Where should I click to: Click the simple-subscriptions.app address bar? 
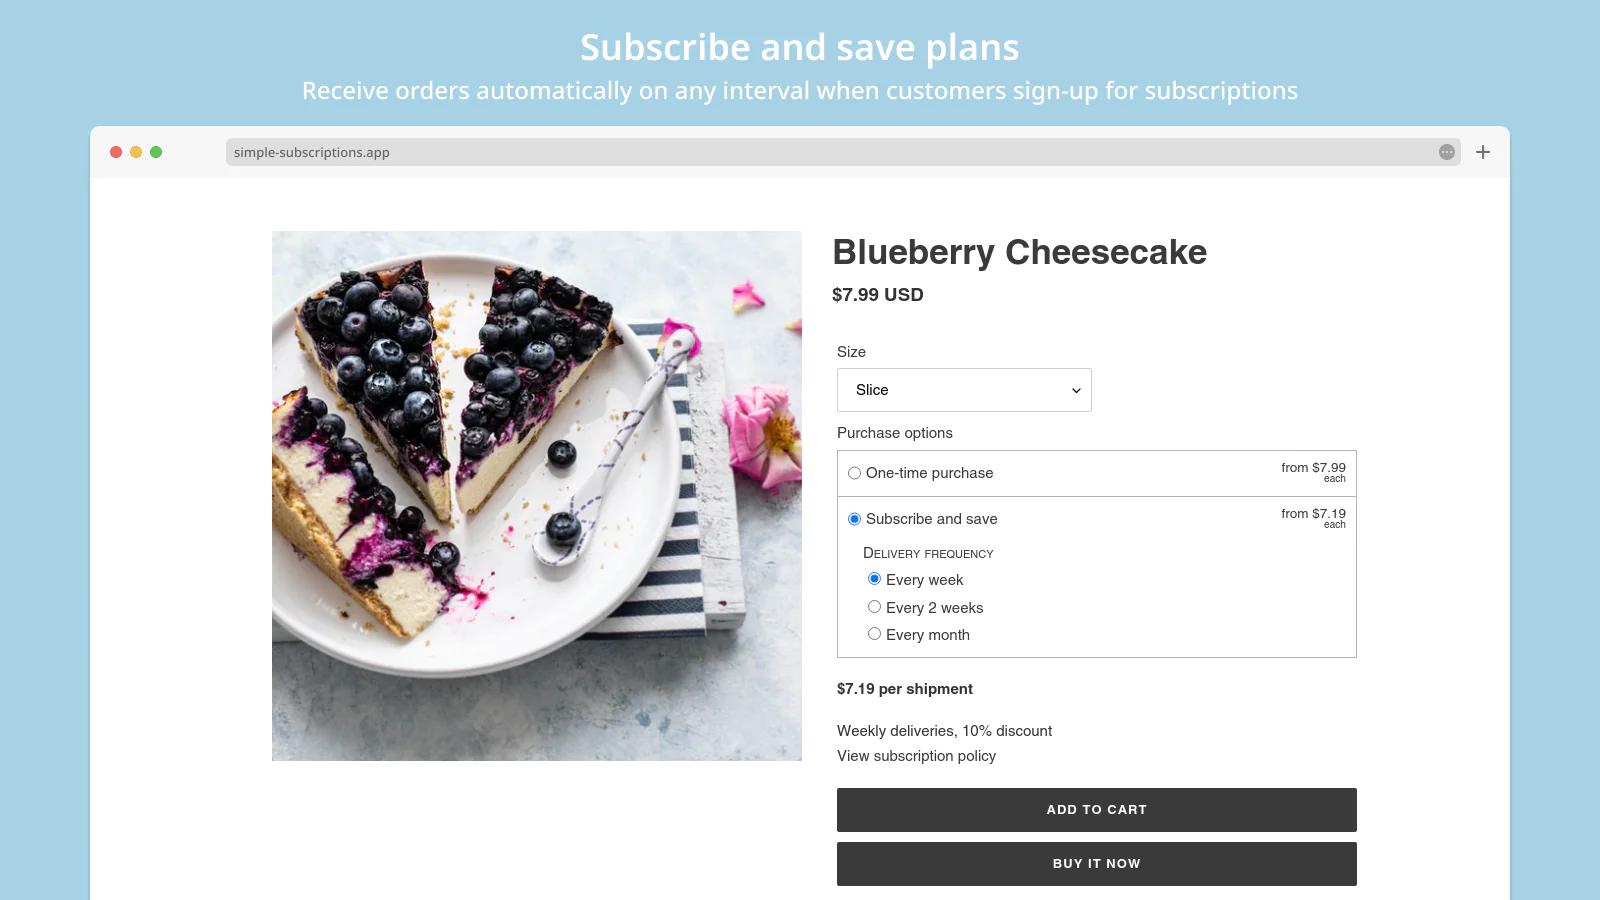click(830, 152)
